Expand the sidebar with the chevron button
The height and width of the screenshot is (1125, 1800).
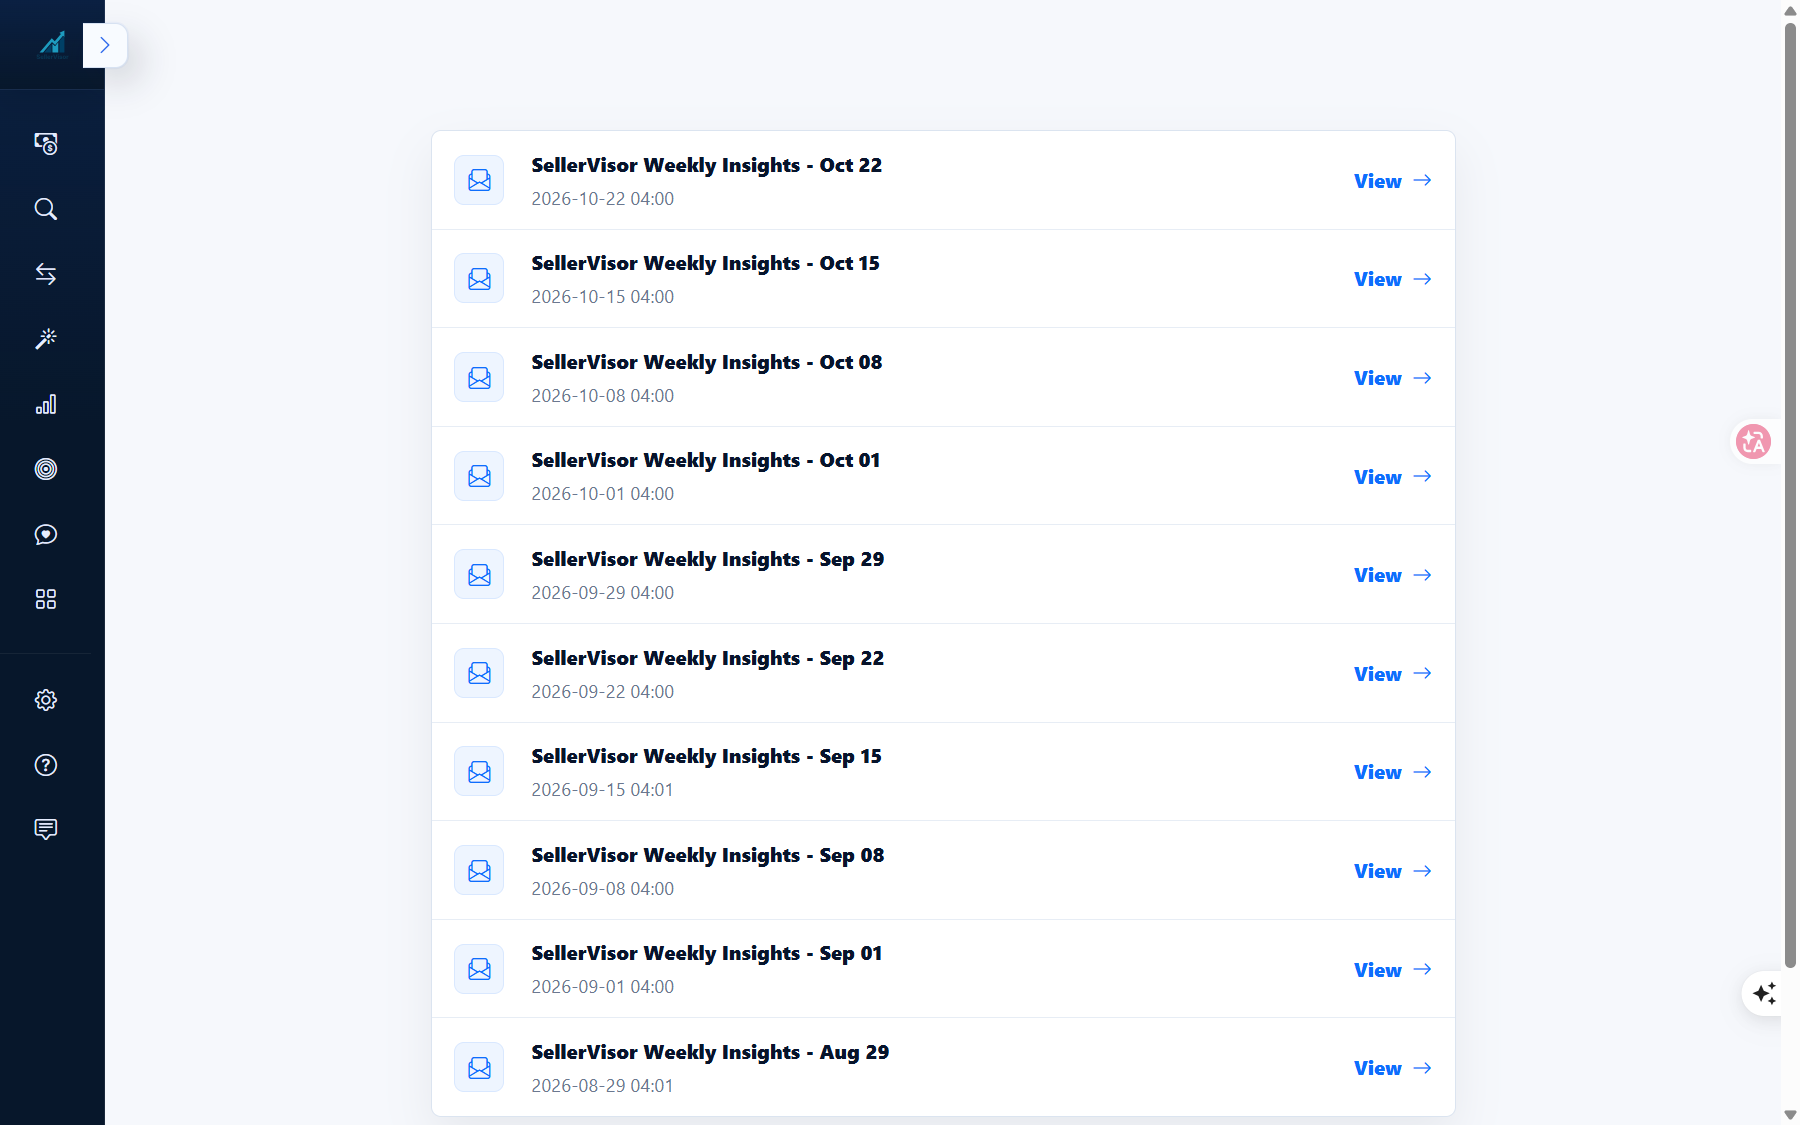click(x=105, y=45)
